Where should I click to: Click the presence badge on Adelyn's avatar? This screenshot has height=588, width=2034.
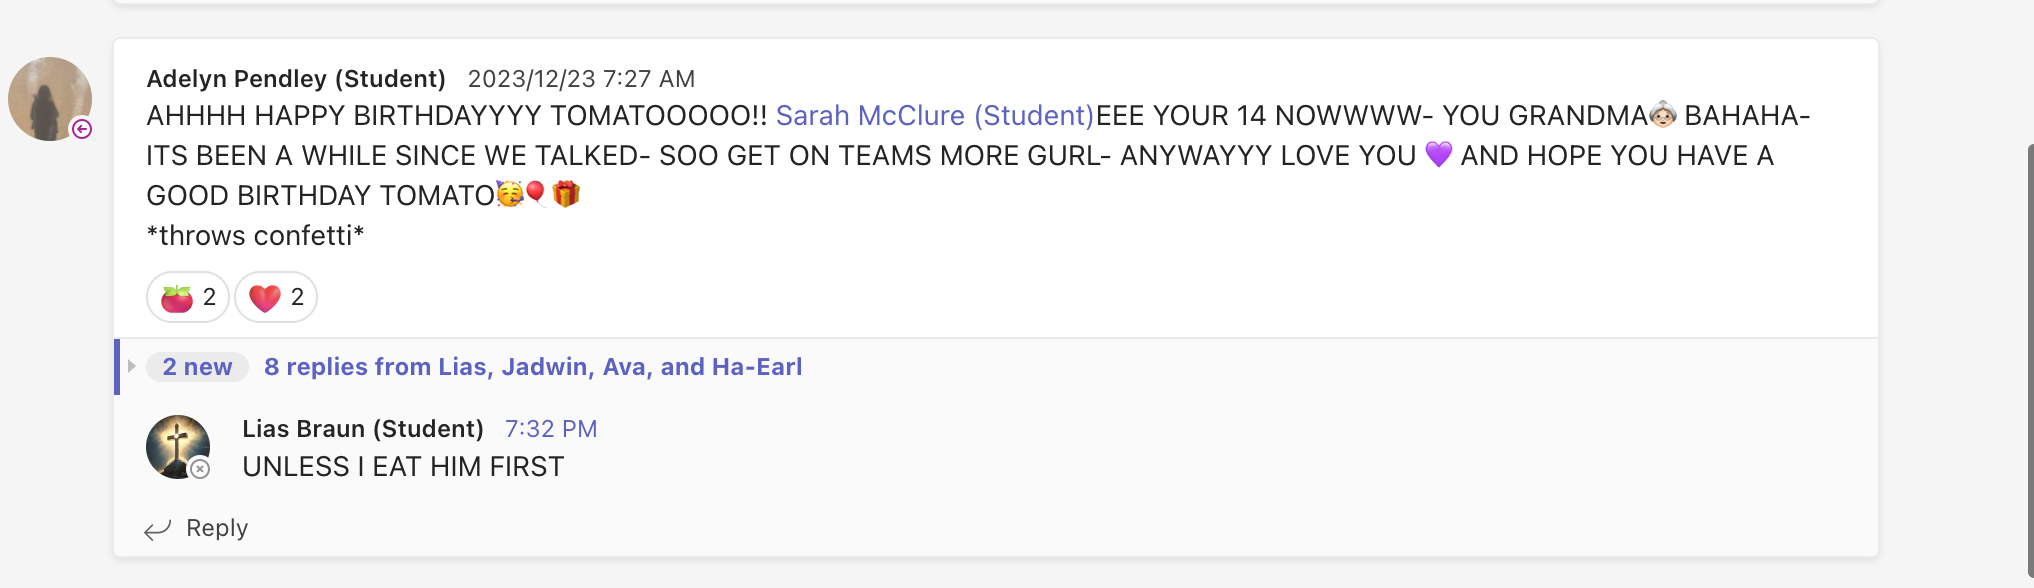click(82, 129)
